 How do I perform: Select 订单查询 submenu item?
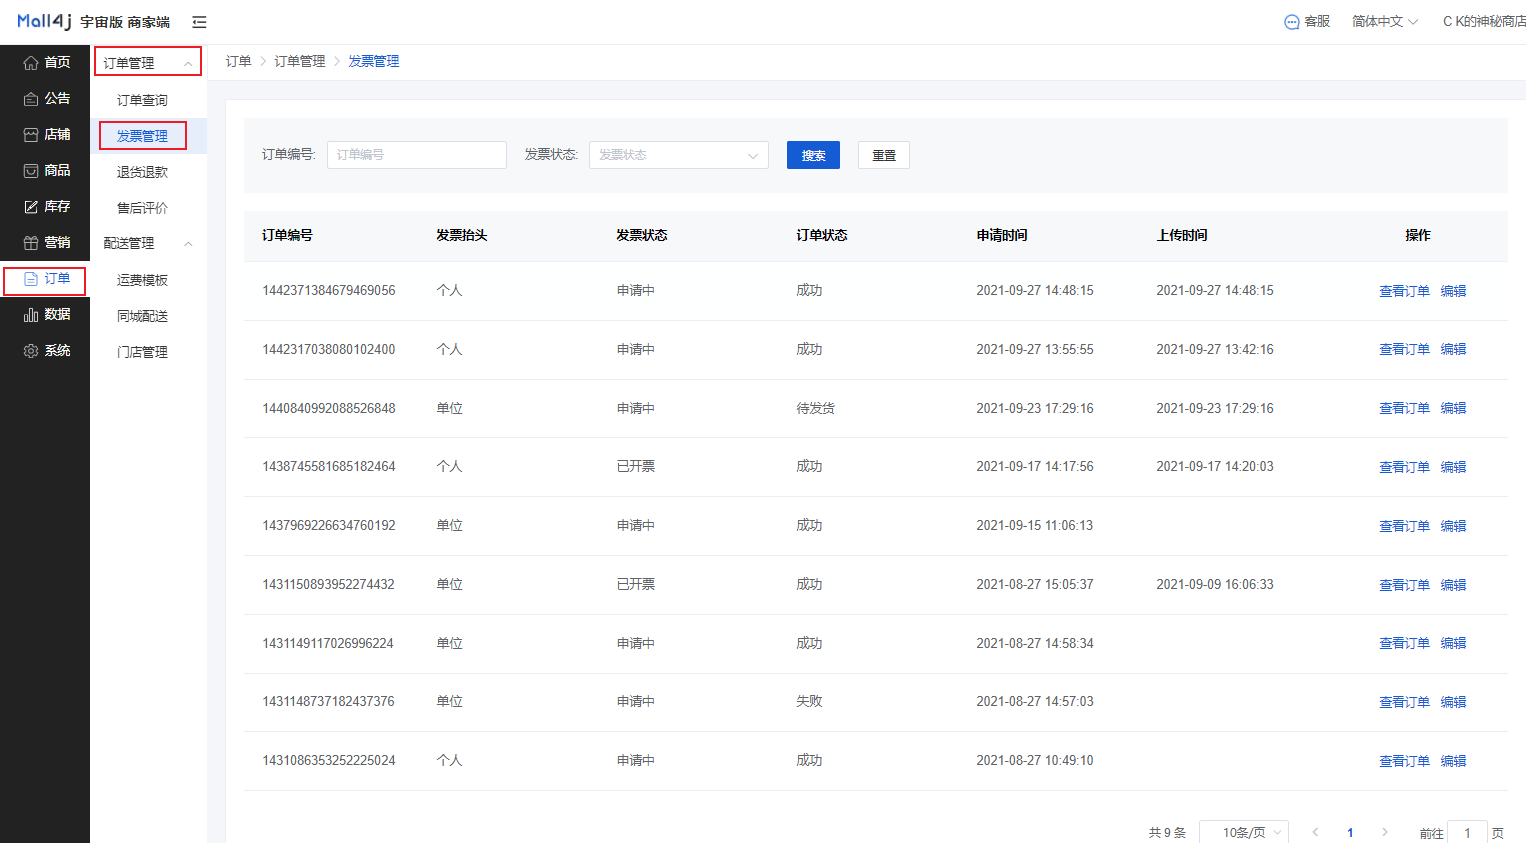142,100
